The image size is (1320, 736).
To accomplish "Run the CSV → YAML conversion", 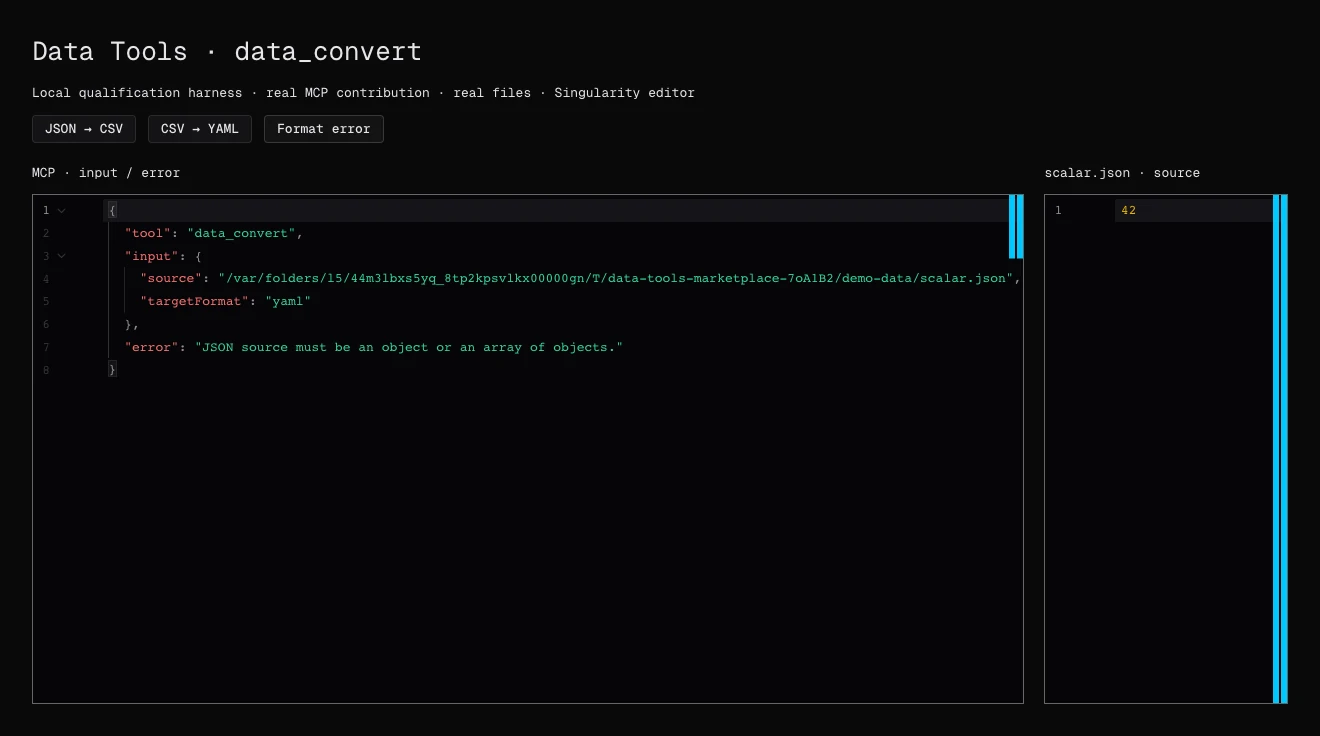I will coord(200,129).
